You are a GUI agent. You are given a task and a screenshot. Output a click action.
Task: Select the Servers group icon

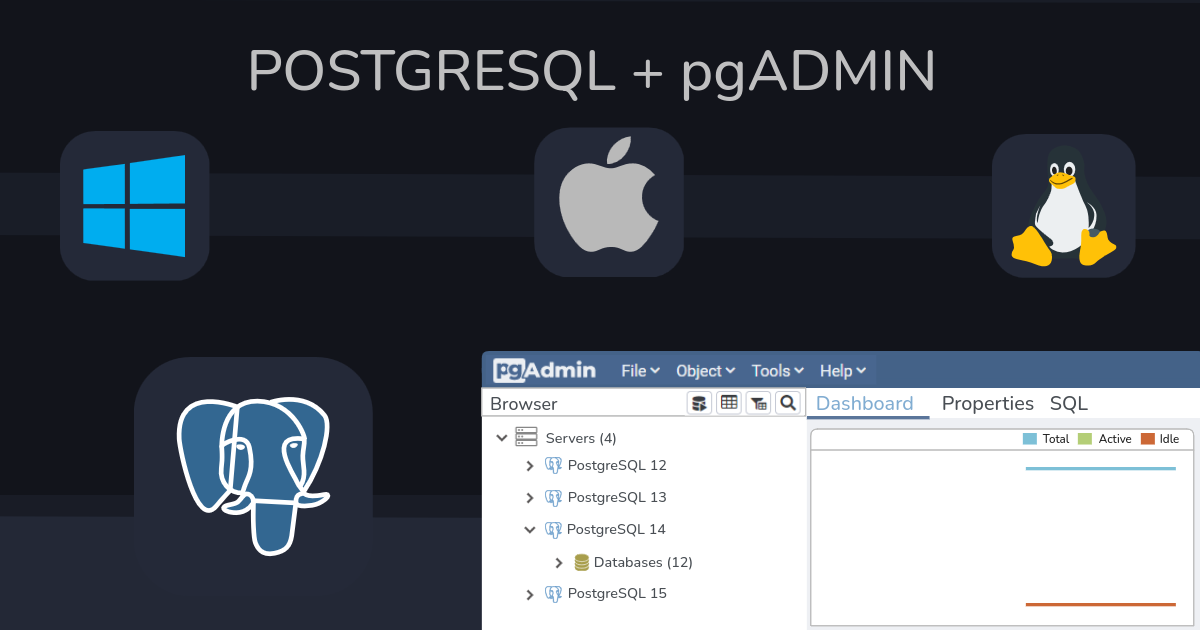[x=527, y=437]
